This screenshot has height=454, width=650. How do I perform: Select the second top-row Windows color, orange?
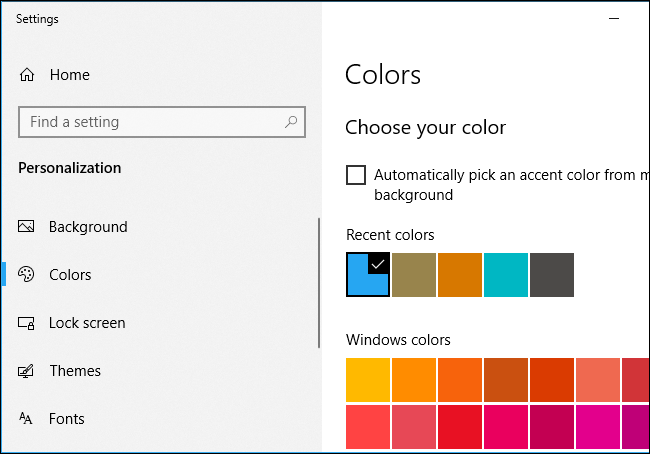pyautogui.click(x=414, y=380)
